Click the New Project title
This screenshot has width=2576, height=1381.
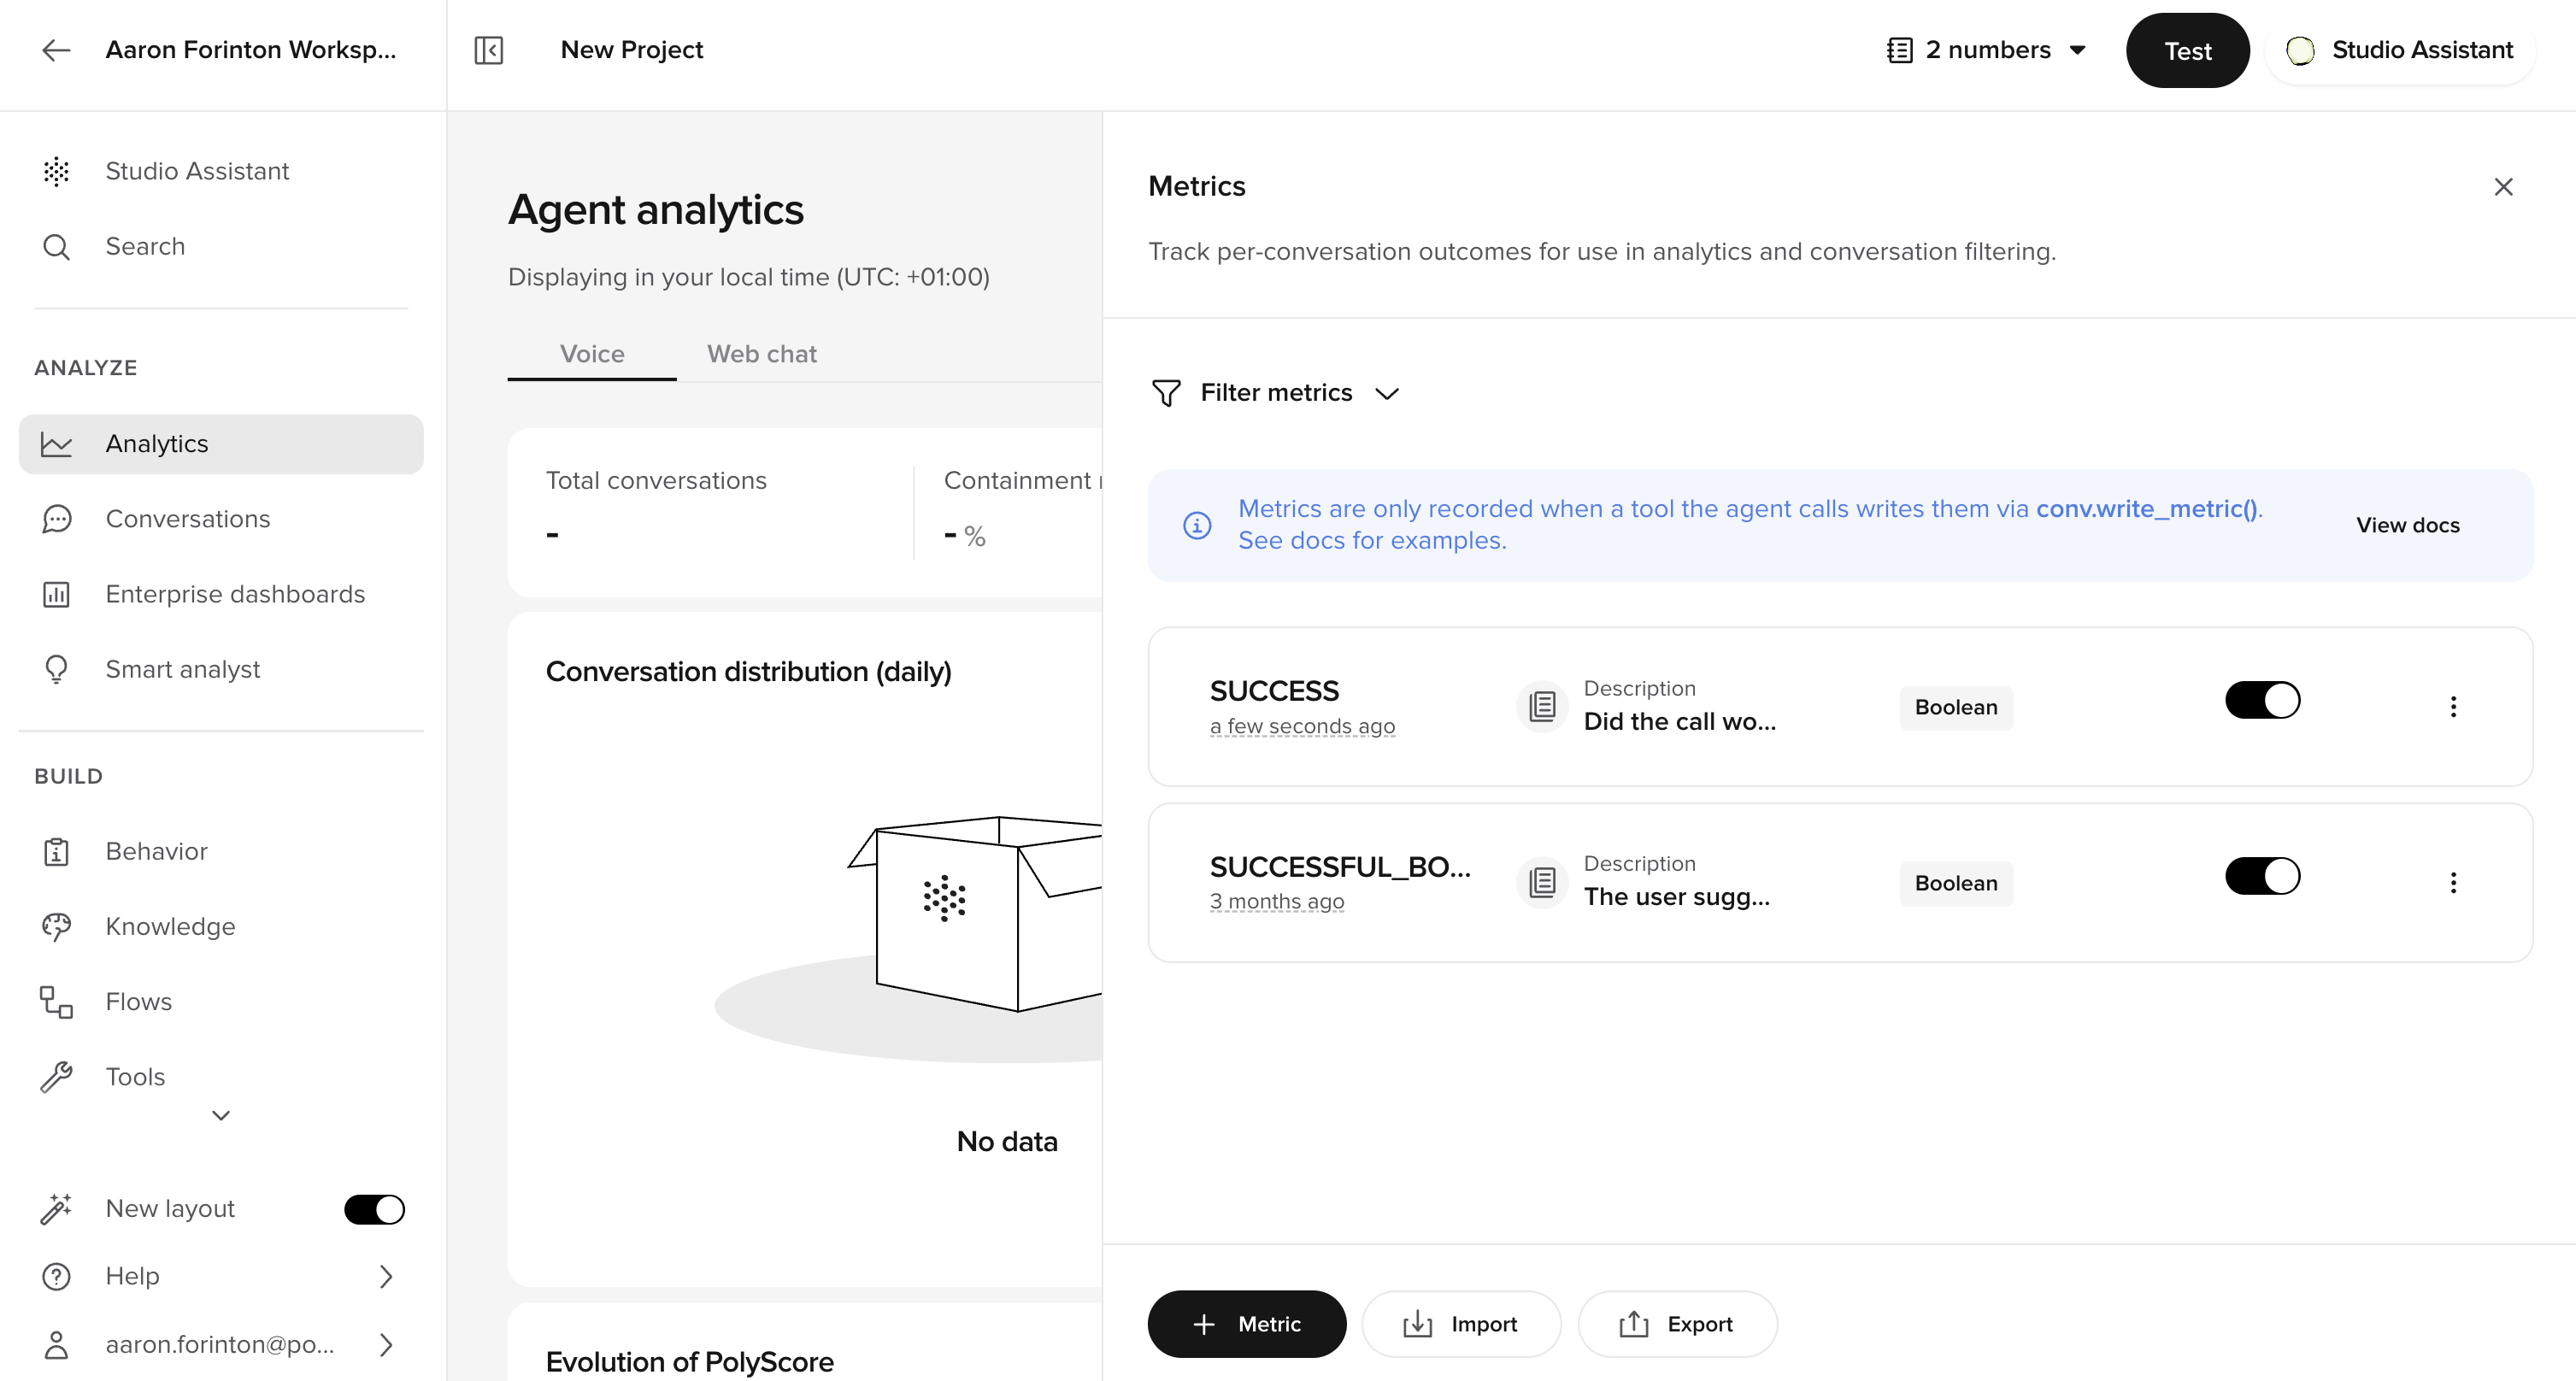pos(631,50)
